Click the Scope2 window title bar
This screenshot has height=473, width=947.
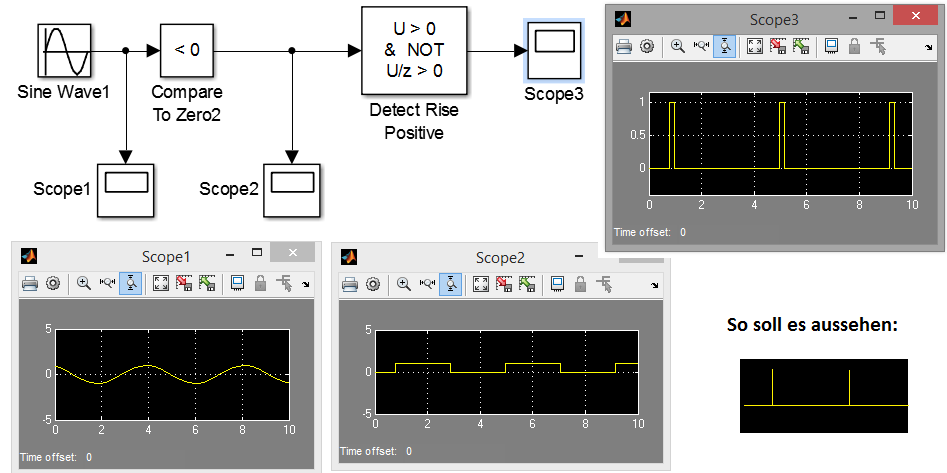pos(500,257)
